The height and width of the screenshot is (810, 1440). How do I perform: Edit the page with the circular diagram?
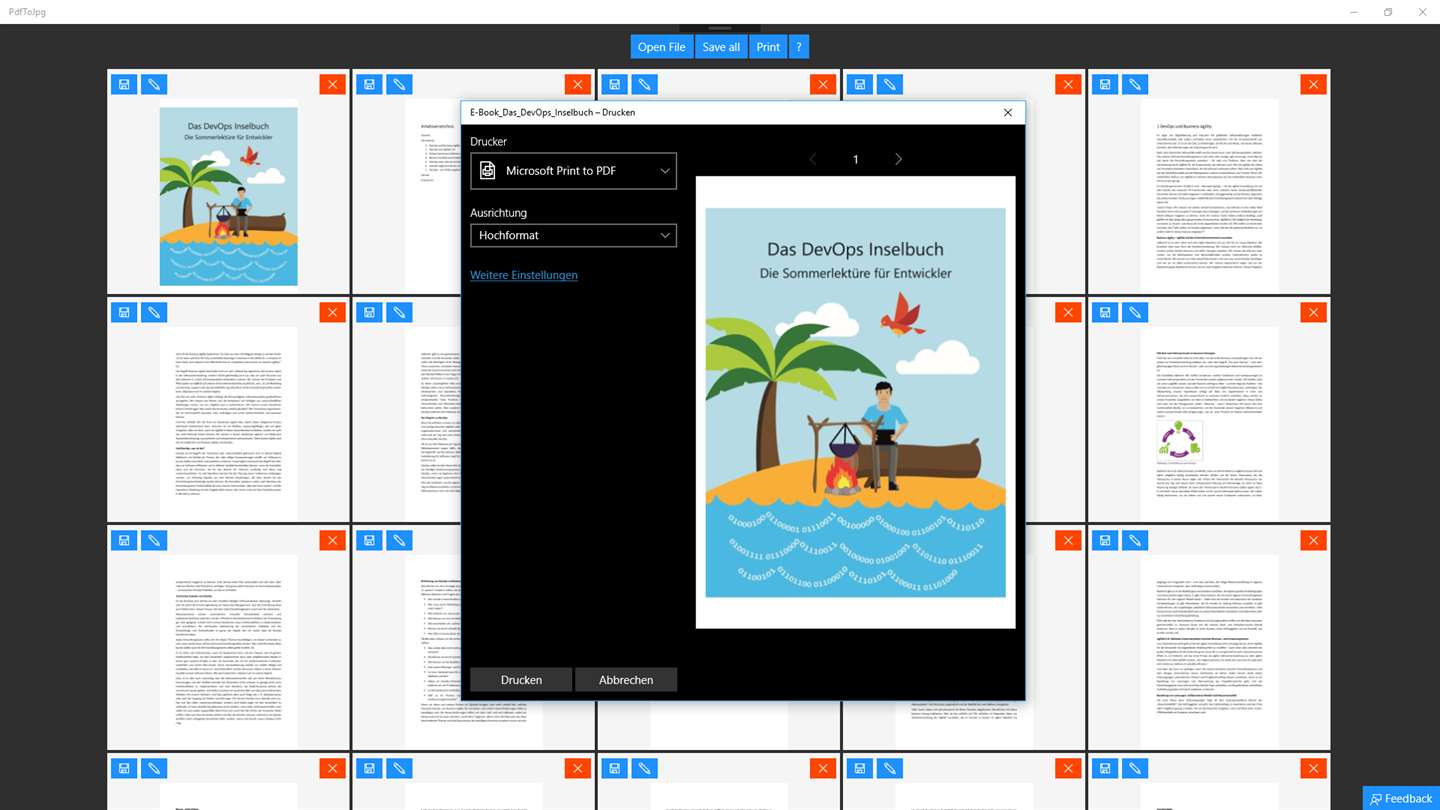[1135, 313]
